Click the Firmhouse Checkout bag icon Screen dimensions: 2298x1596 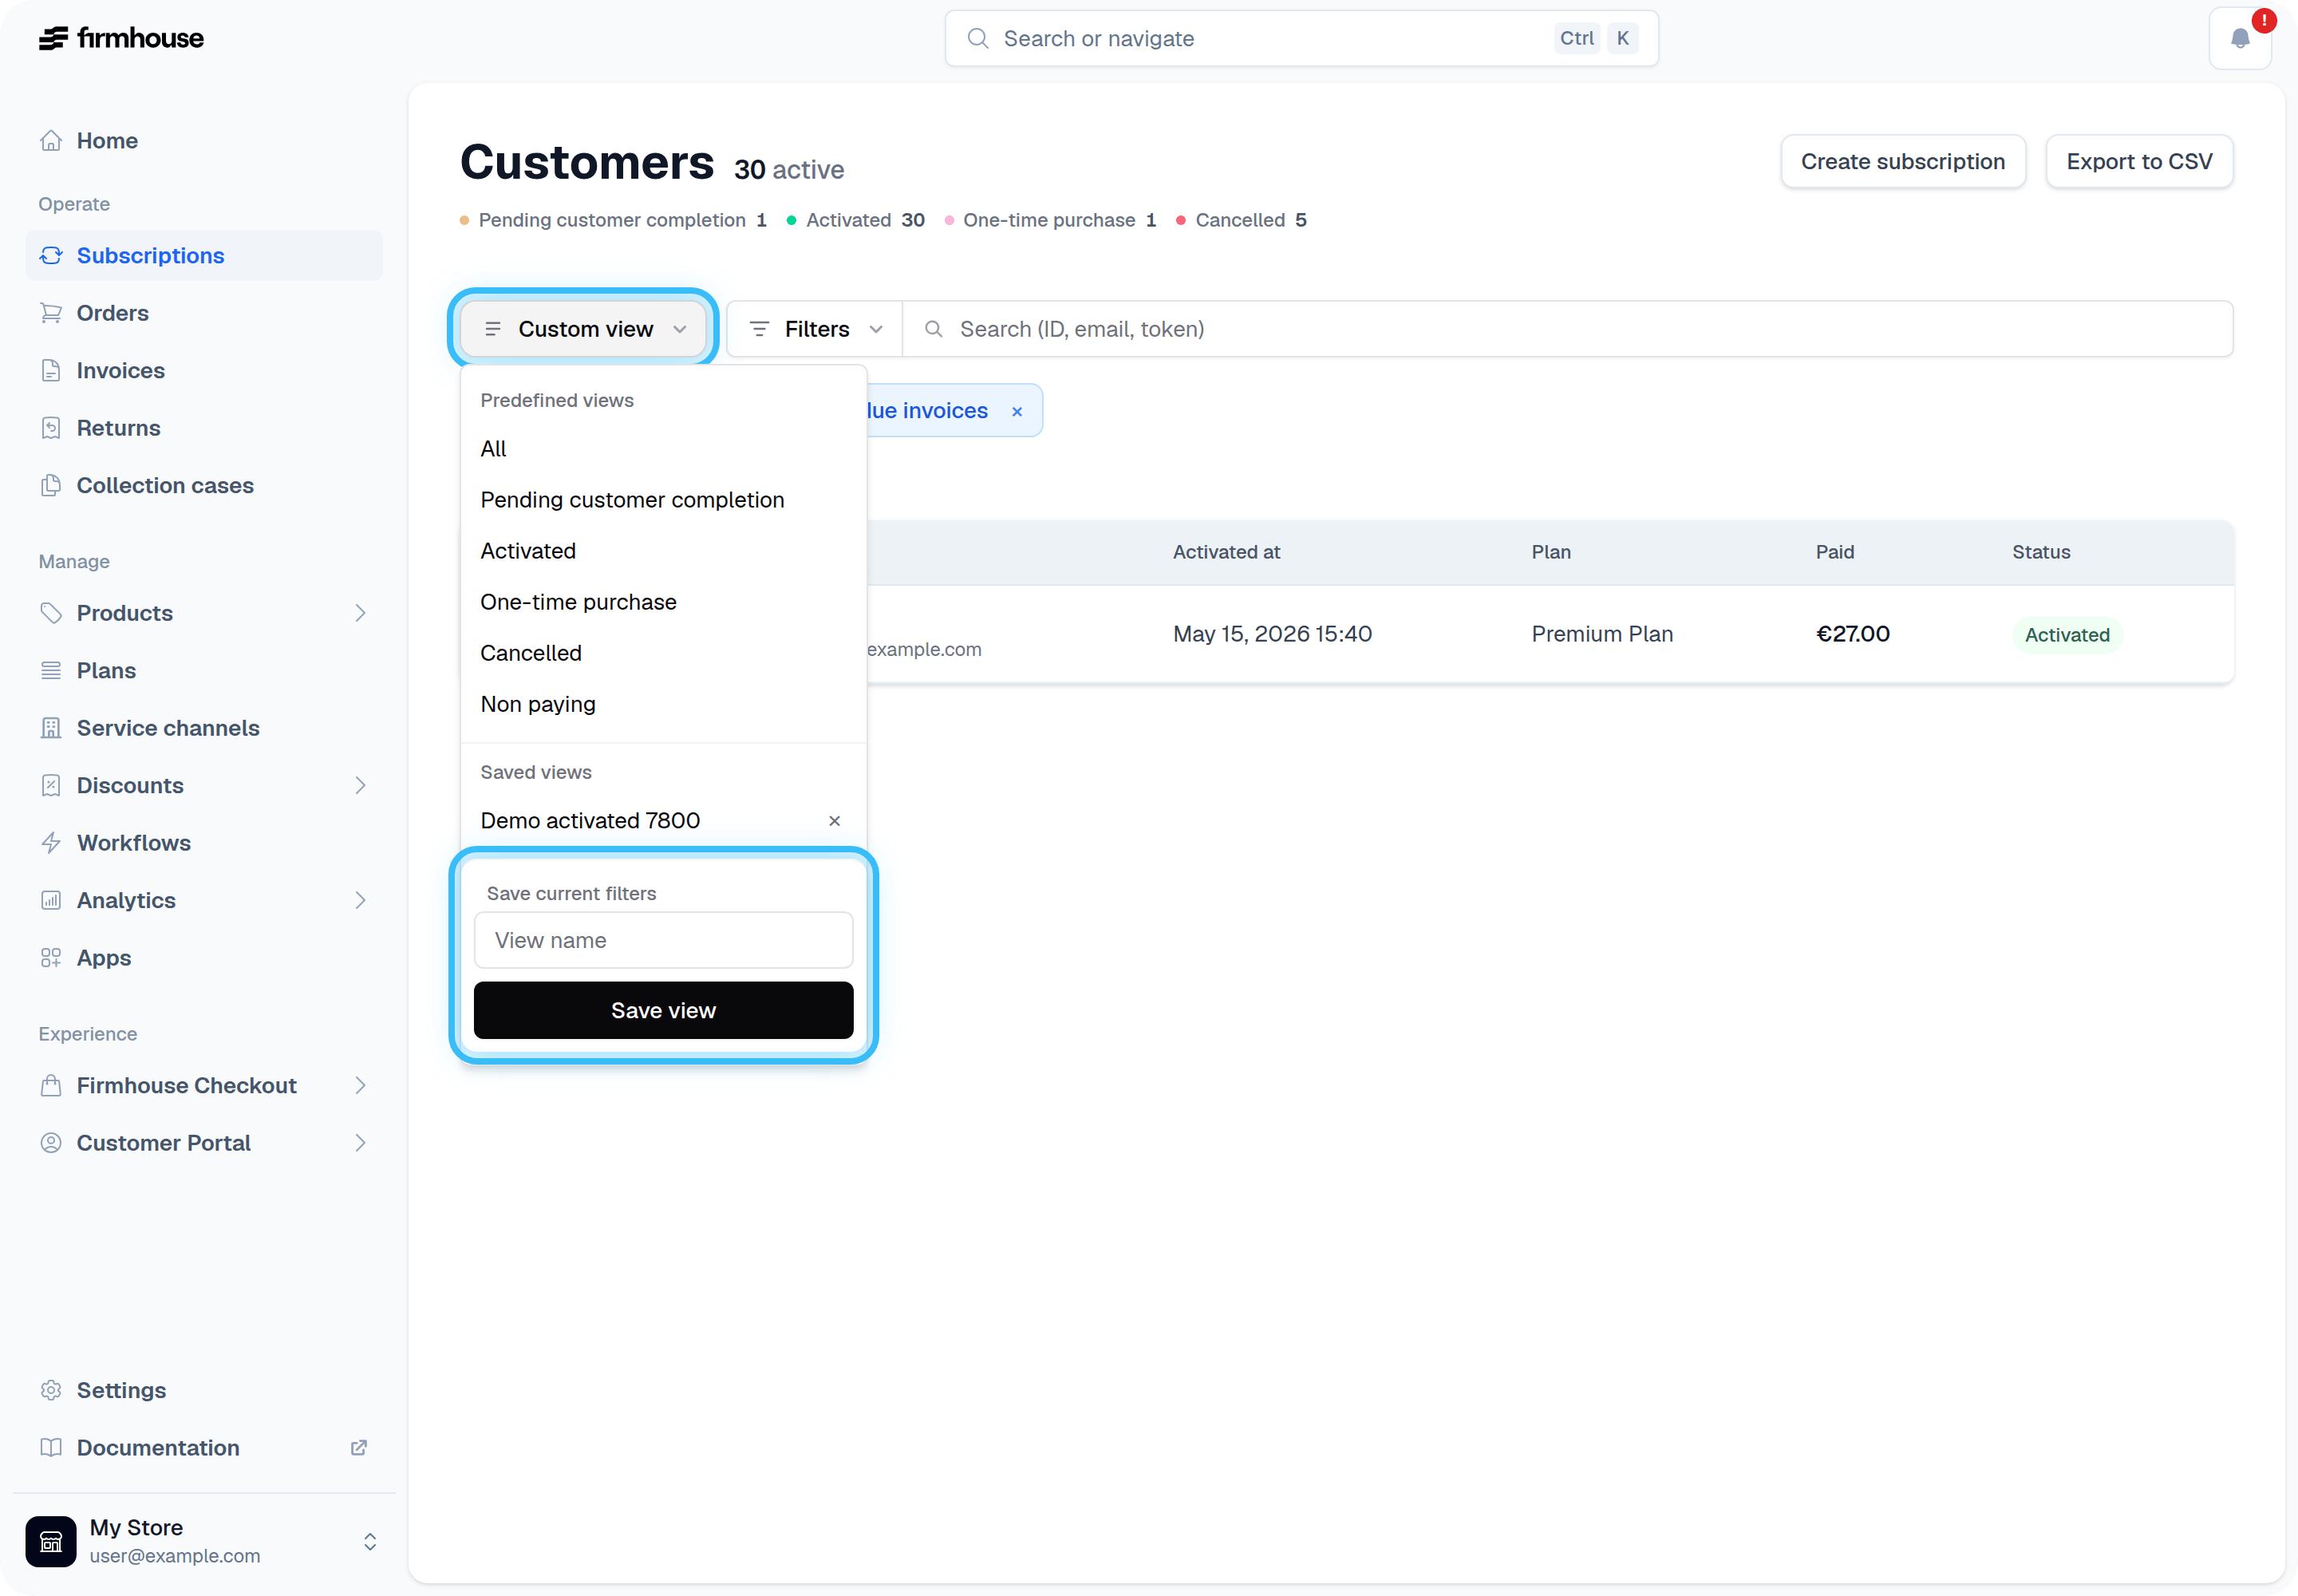point(51,1086)
